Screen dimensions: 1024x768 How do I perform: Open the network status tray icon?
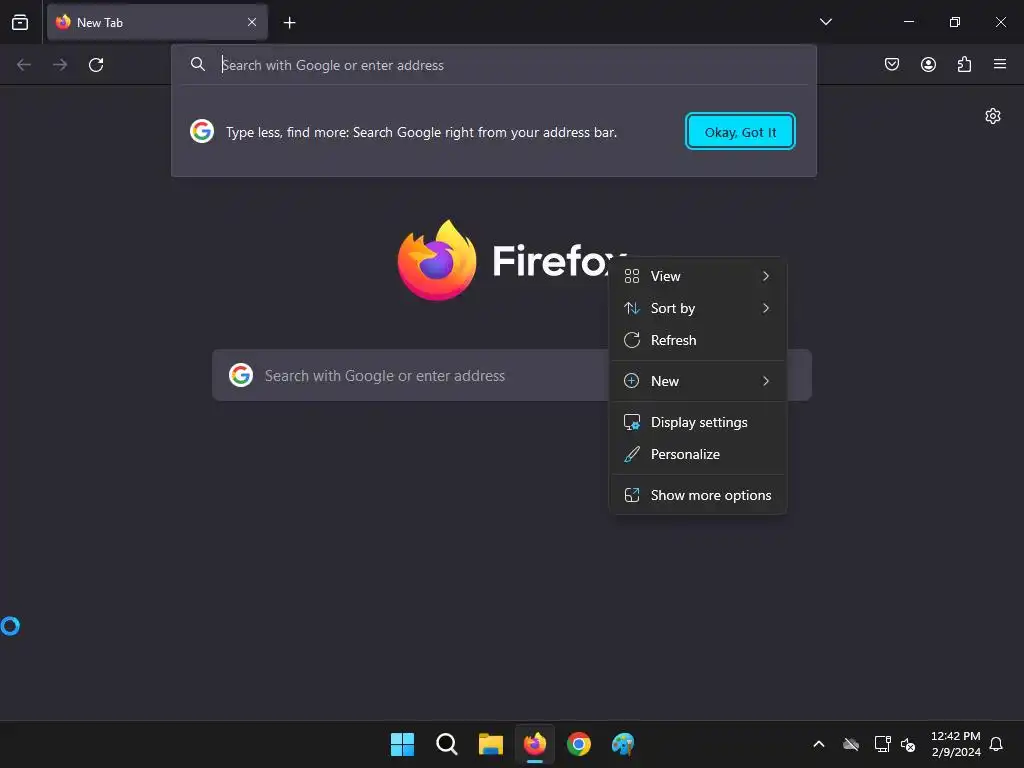[x=882, y=744]
